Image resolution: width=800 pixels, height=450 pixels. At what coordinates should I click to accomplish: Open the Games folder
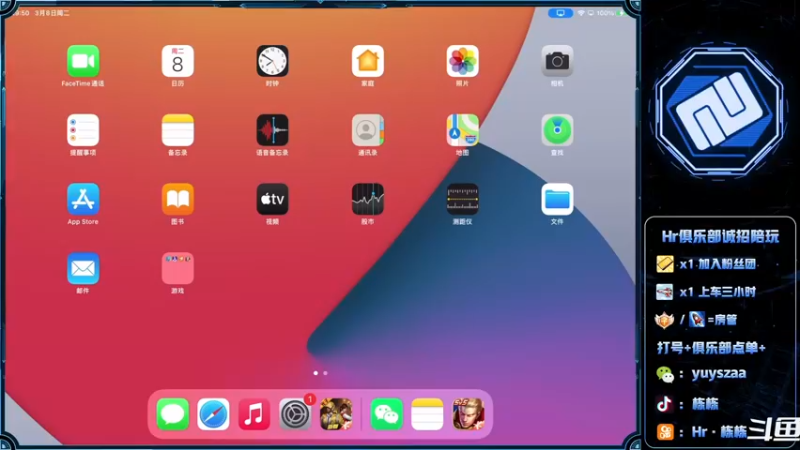pos(178,268)
